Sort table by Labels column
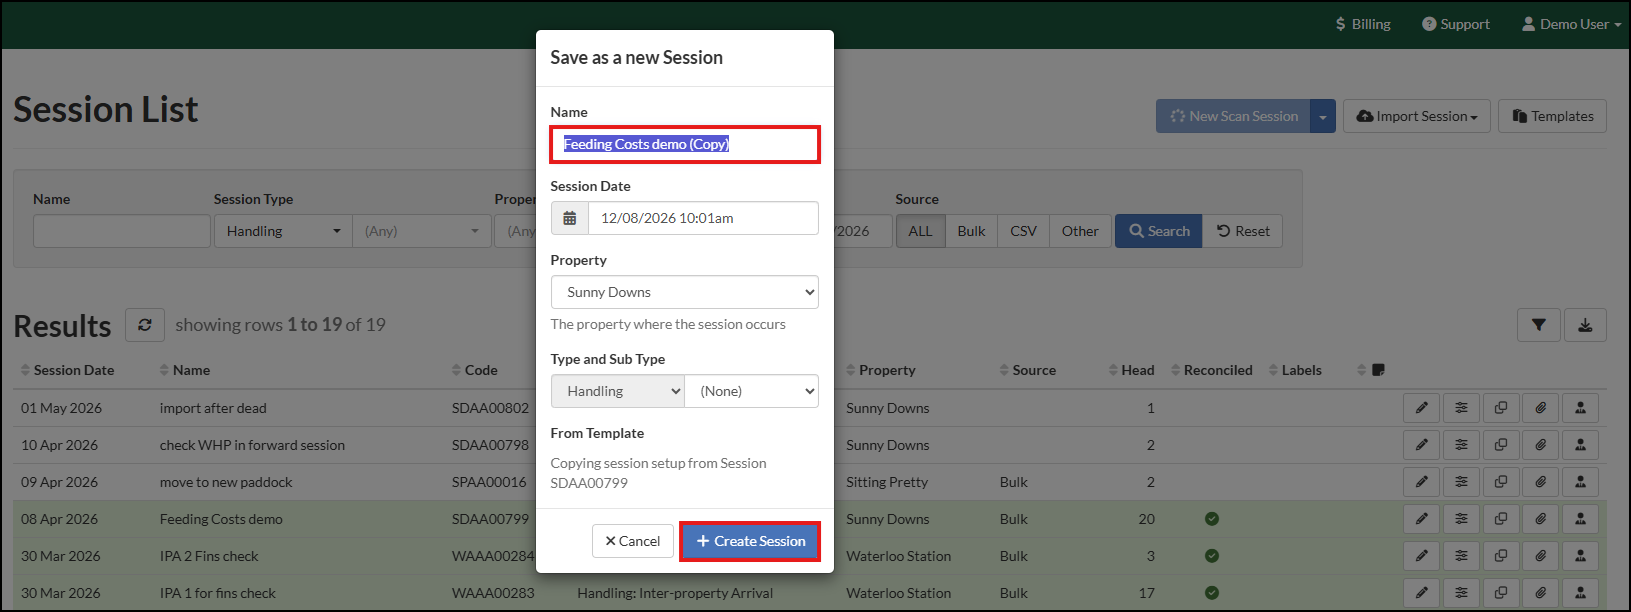This screenshot has width=1631, height=612. pos(1295,370)
